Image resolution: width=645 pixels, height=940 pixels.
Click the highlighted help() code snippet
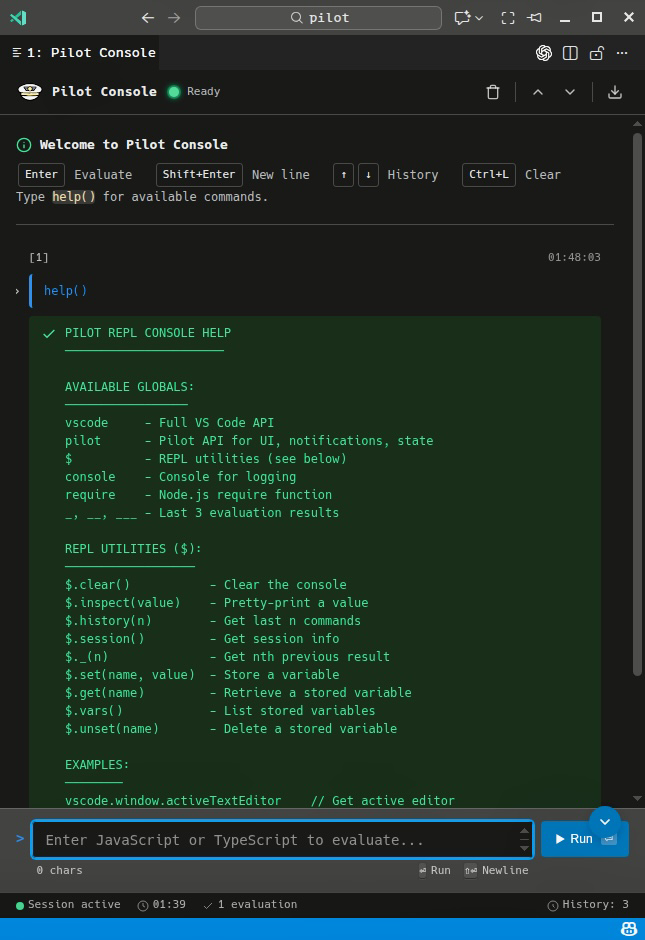74,197
